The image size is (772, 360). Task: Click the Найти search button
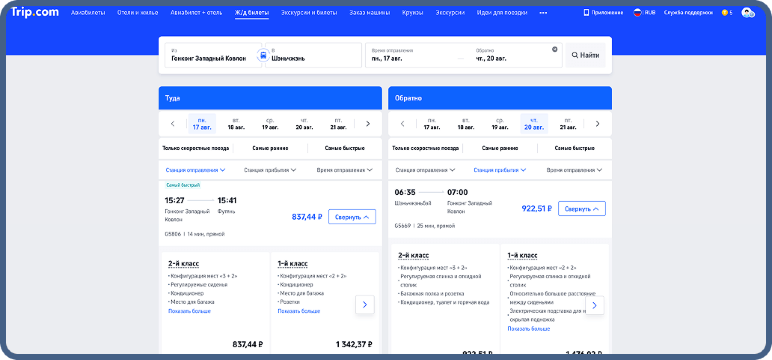point(585,55)
